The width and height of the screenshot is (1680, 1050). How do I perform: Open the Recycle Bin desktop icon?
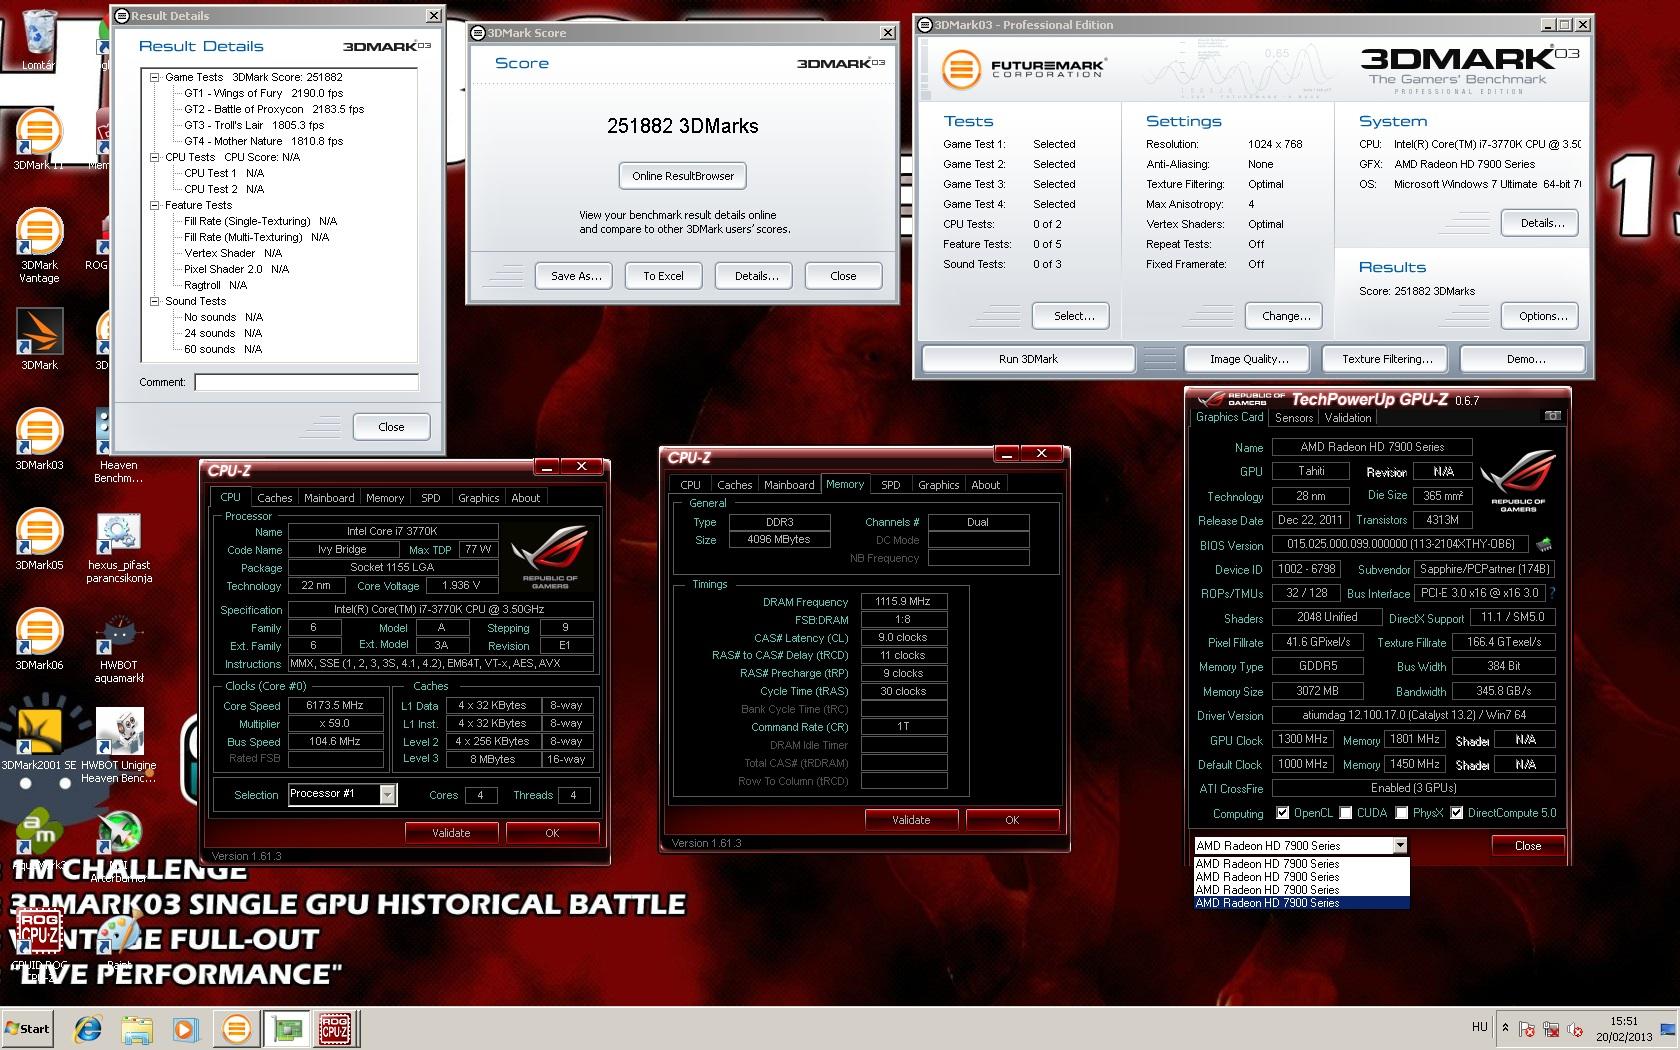pos(39,40)
